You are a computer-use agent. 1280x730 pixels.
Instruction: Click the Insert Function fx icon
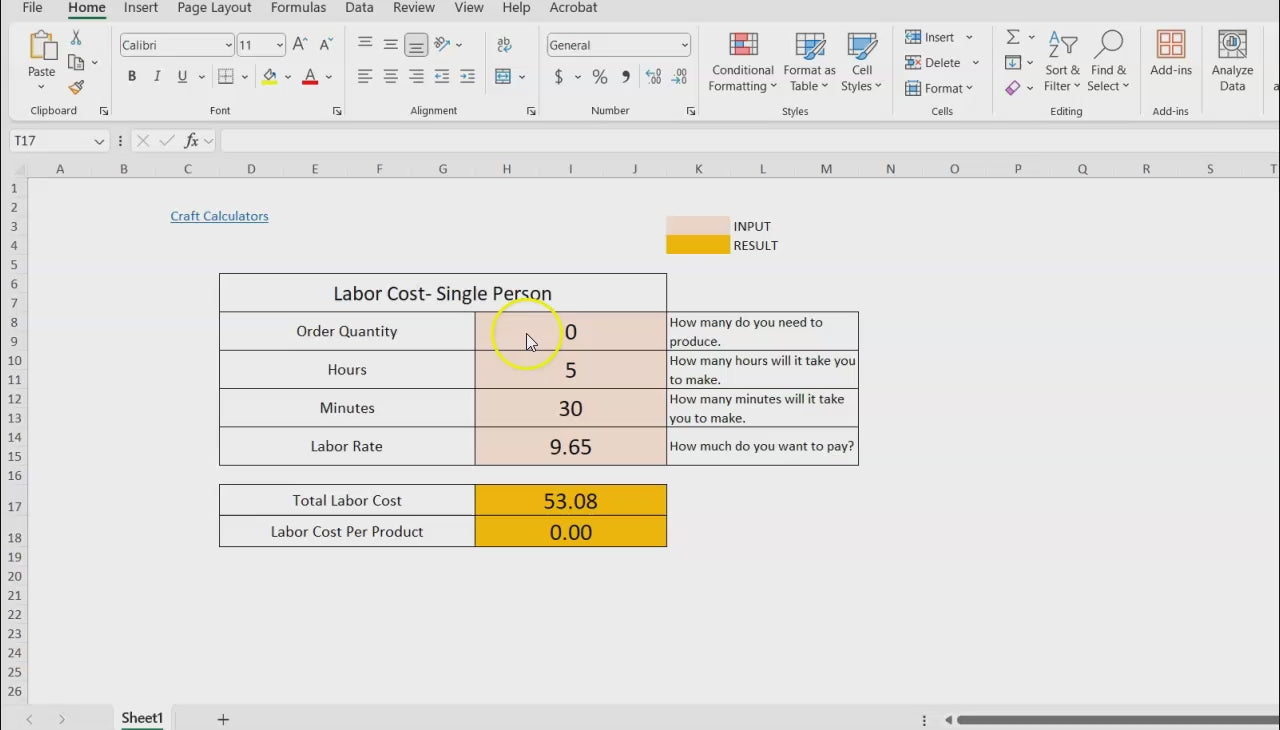click(191, 141)
